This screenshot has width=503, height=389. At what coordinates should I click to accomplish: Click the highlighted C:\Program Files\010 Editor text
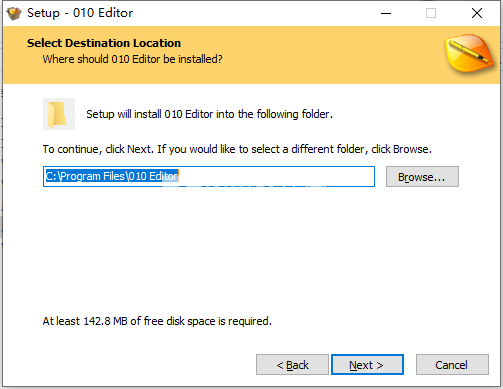pyautogui.click(x=112, y=176)
